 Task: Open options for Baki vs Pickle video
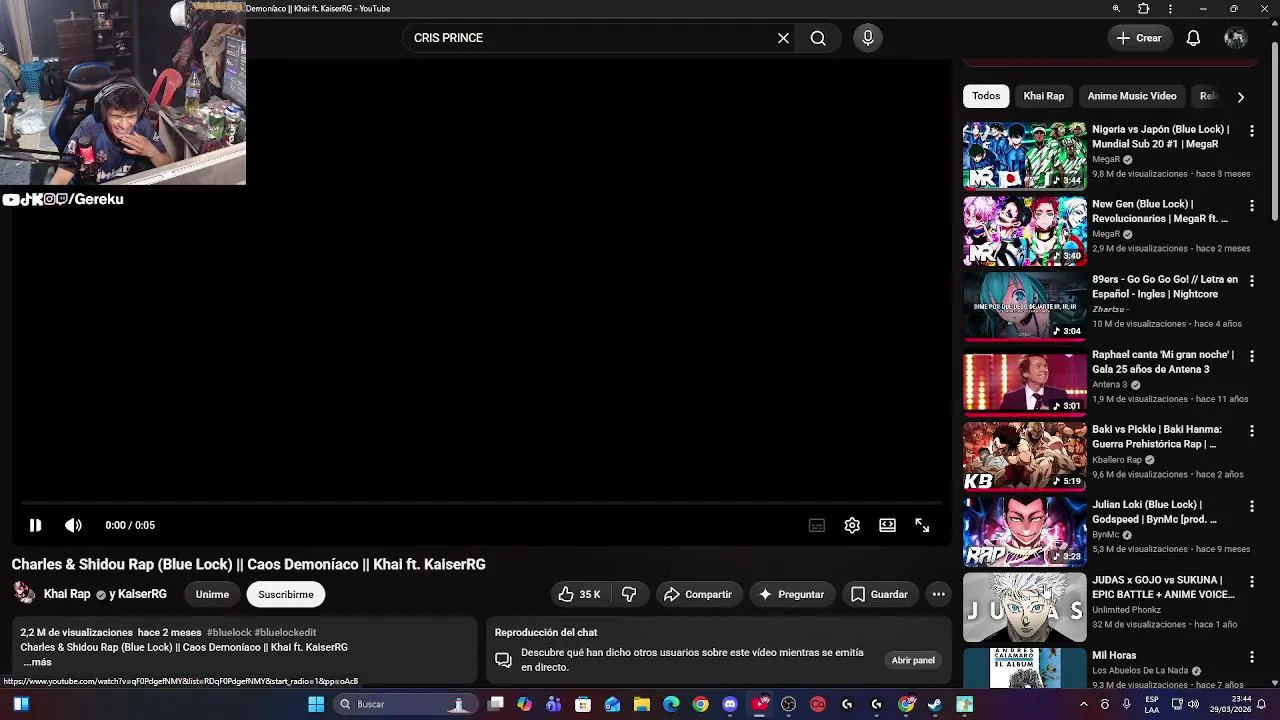pyautogui.click(x=1251, y=431)
